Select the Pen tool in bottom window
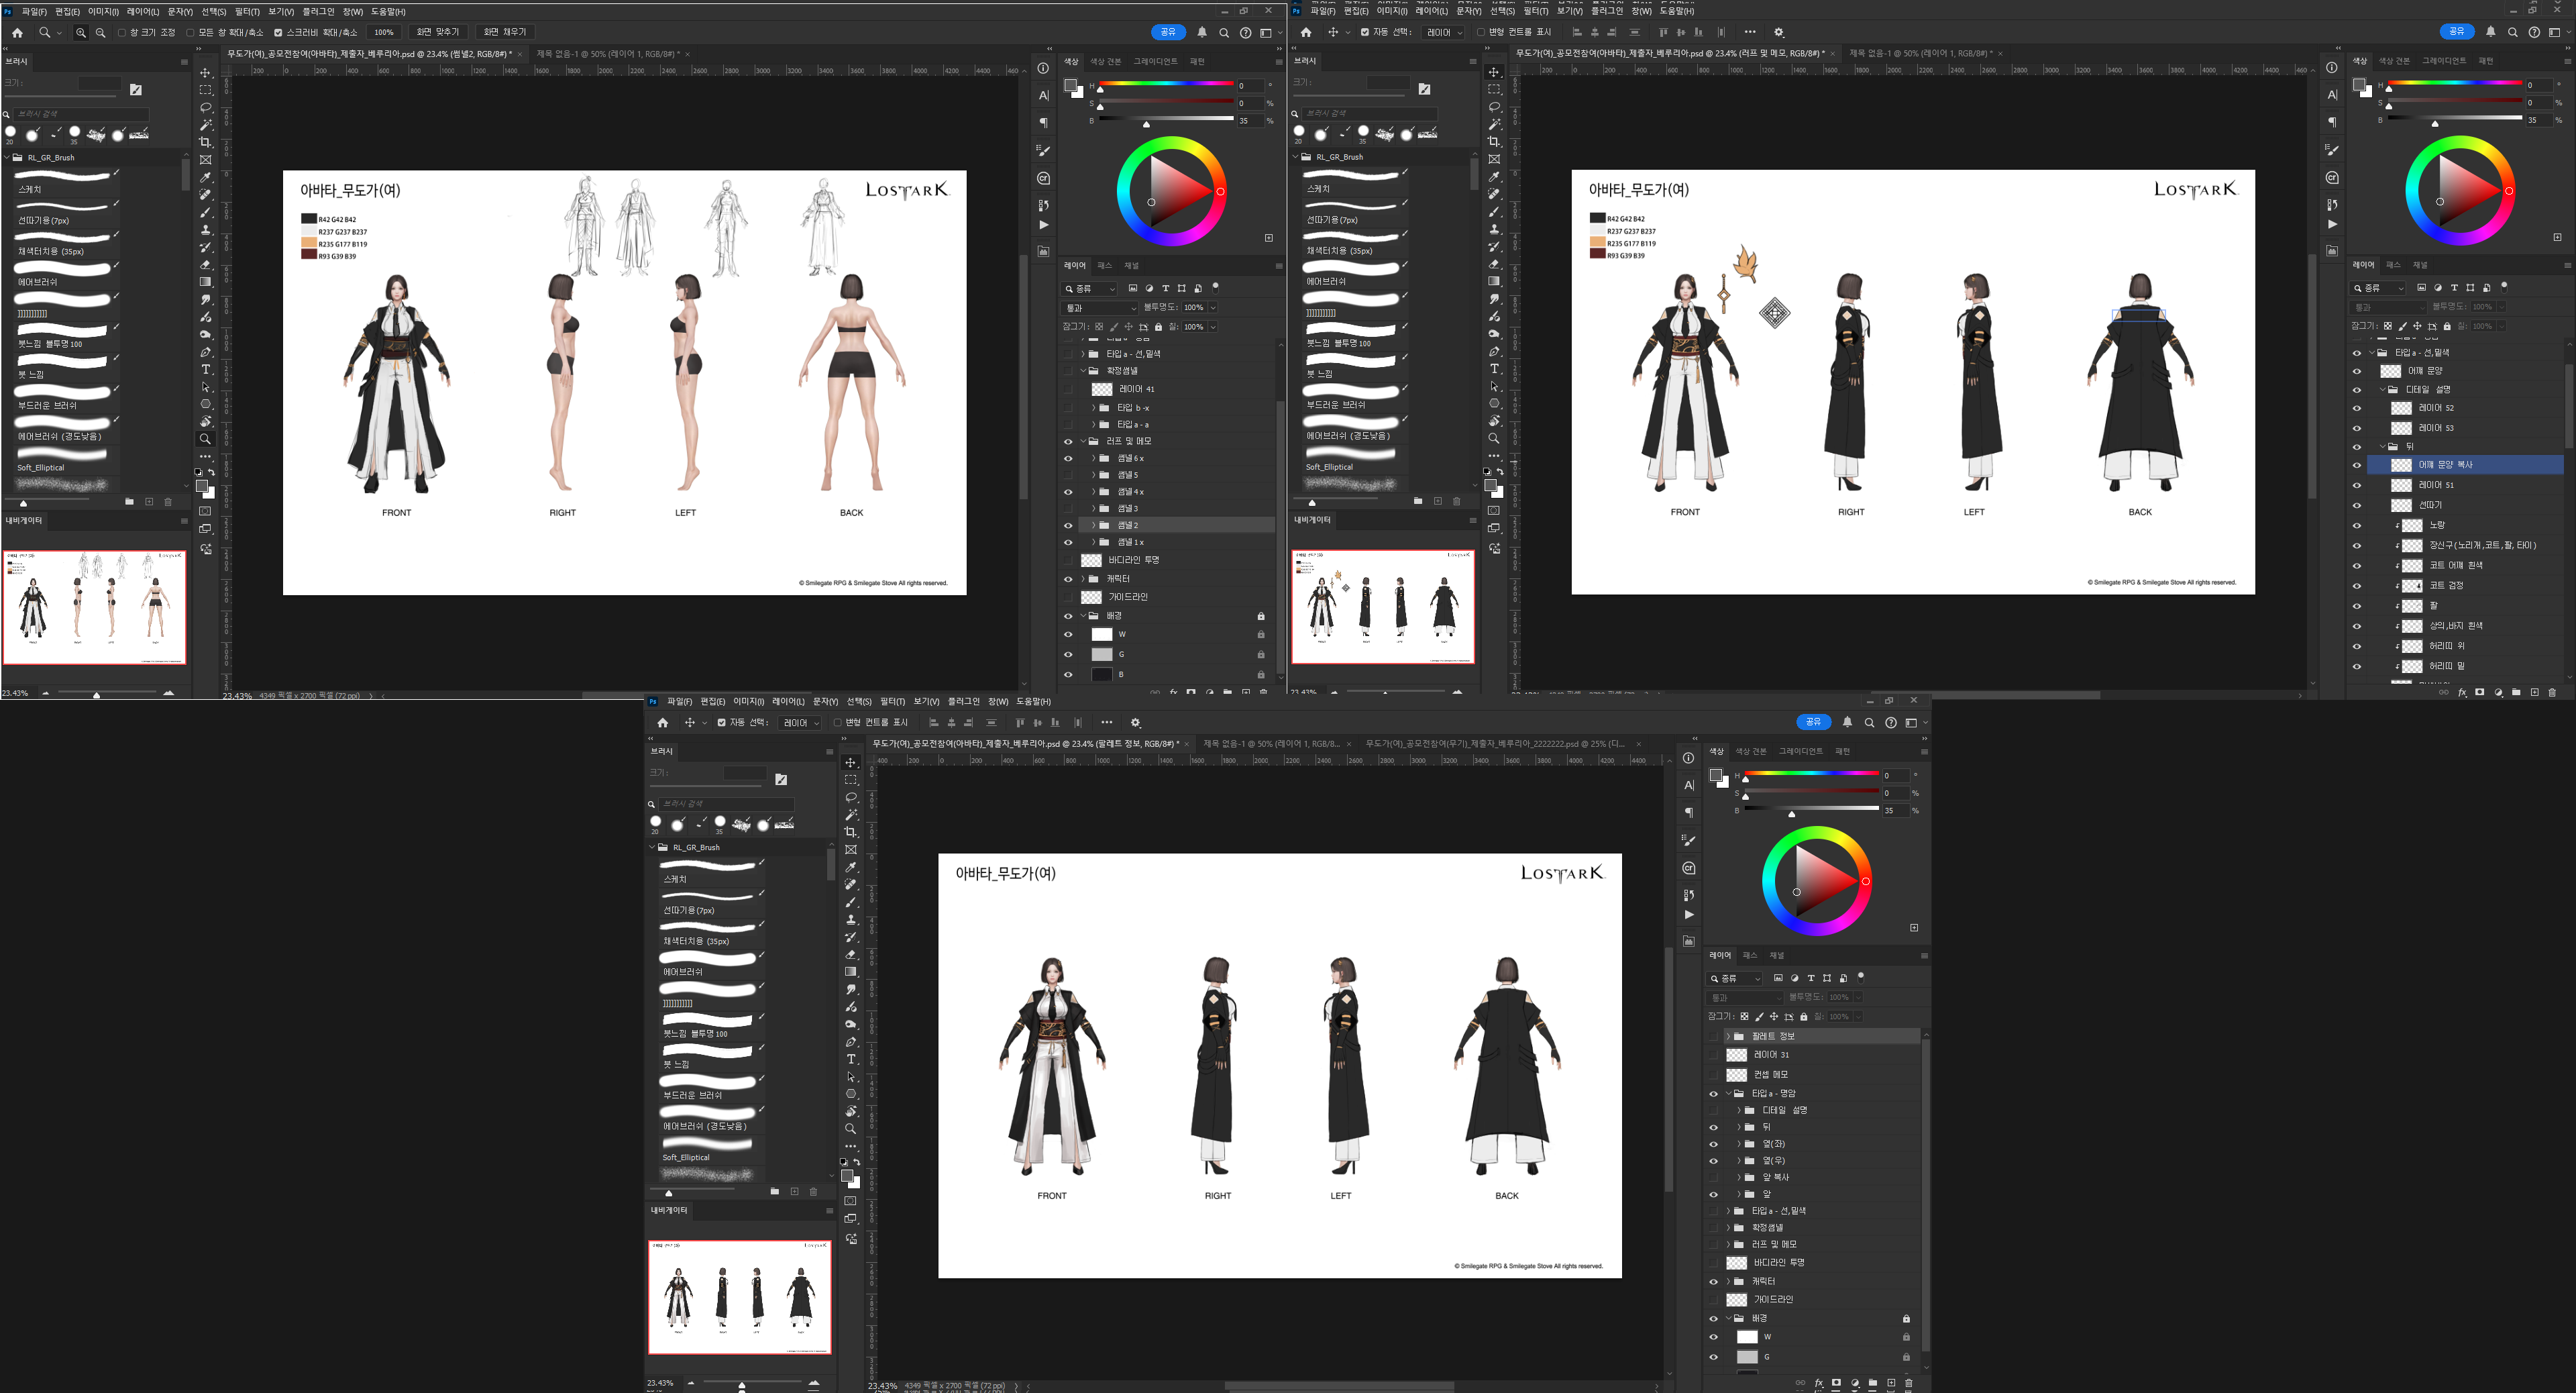 851,1042
